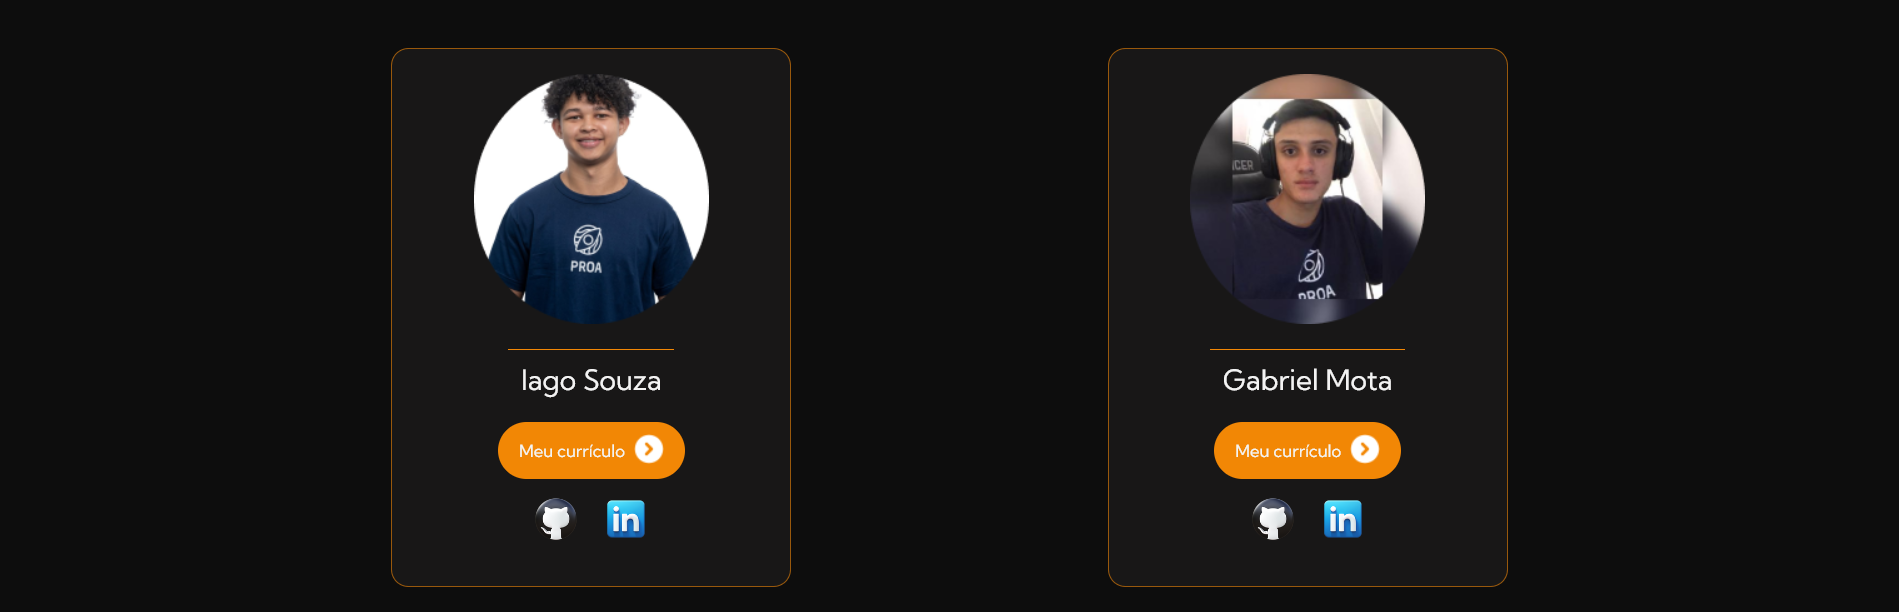Click divider line above Gabriel Mota's name
This screenshot has width=1899, height=612.
1307,349
